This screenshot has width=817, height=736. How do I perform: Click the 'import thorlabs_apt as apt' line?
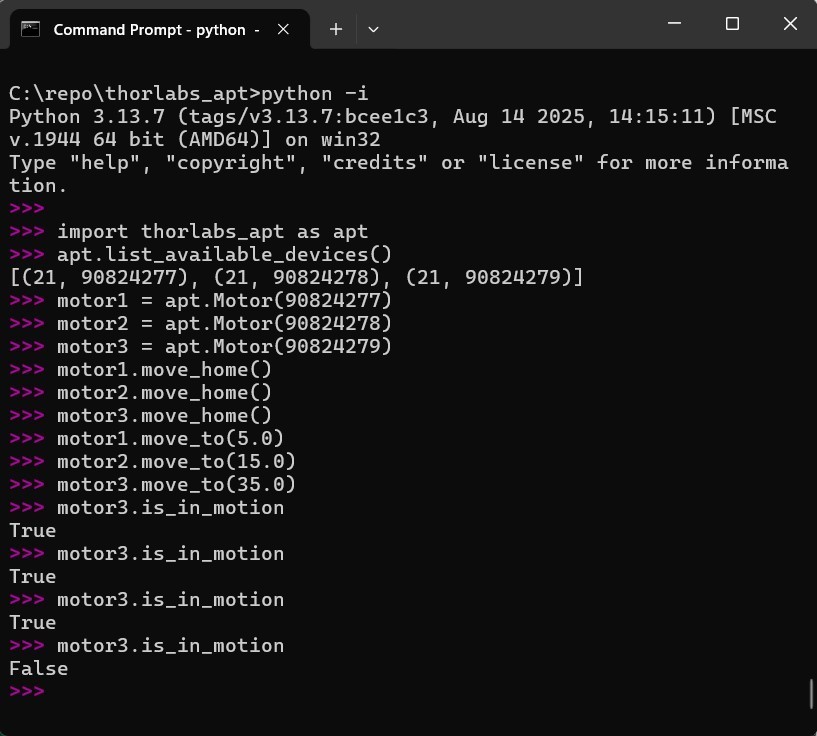(212, 231)
